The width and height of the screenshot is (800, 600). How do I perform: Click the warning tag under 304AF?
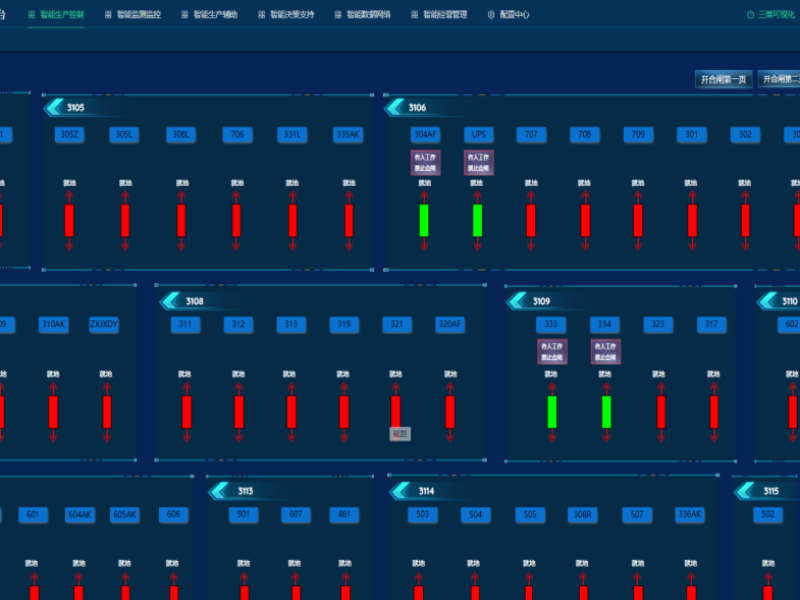[424, 162]
